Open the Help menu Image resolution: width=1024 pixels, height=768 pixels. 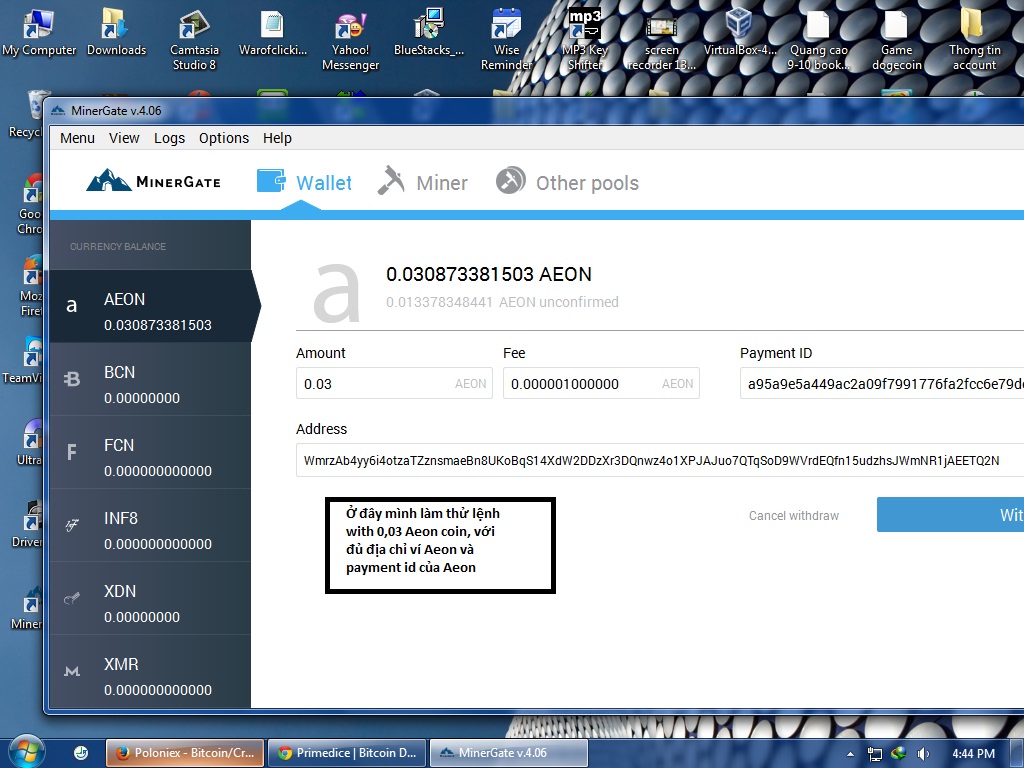tap(277, 138)
